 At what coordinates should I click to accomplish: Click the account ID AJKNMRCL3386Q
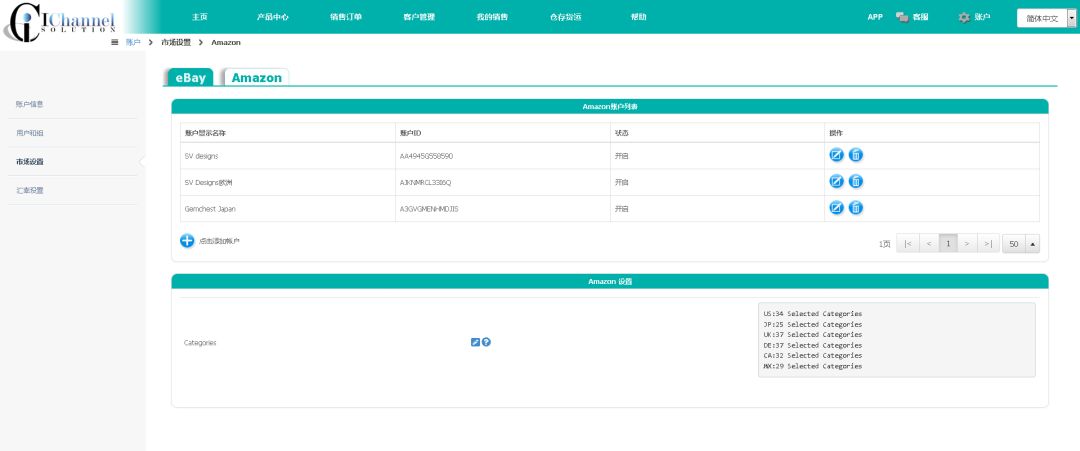click(425, 182)
